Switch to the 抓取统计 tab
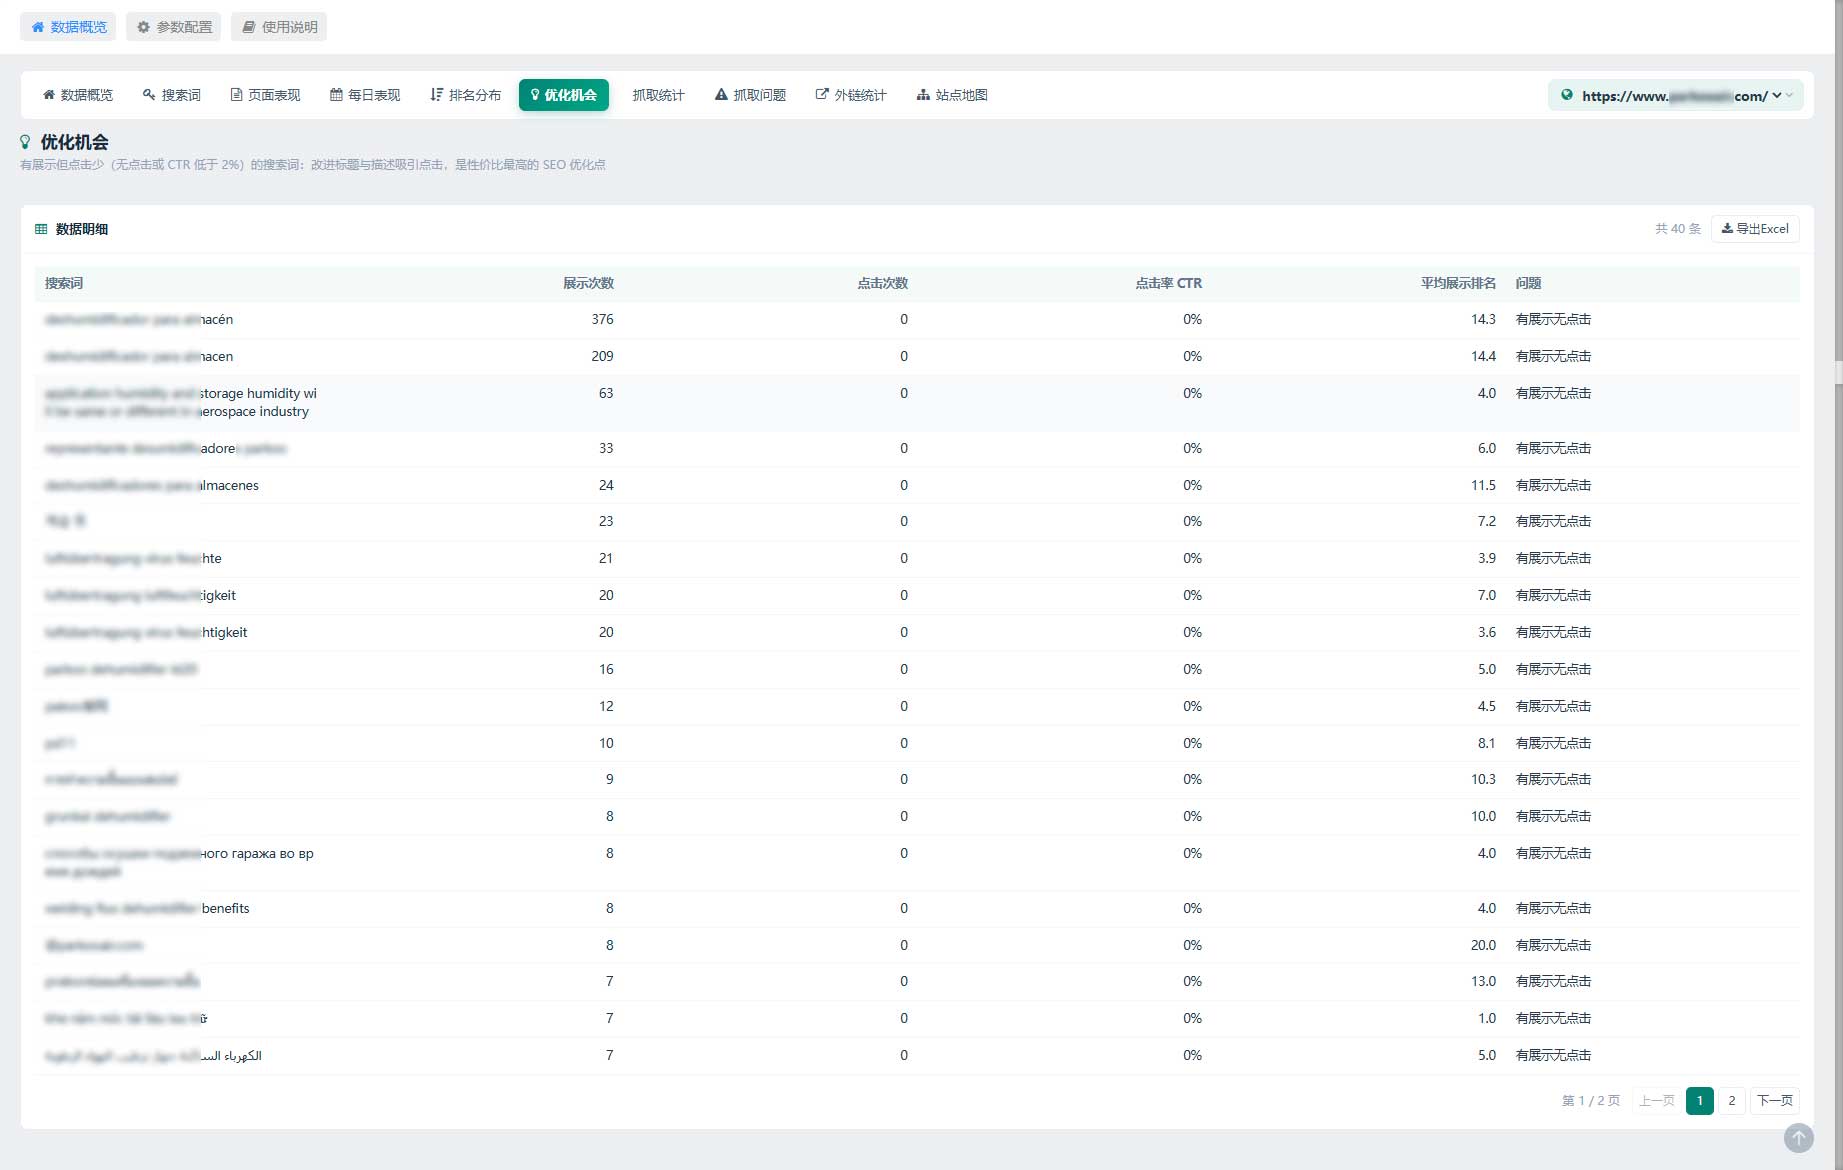Image resolution: width=1843 pixels, height=1170 pixels. 658,95
